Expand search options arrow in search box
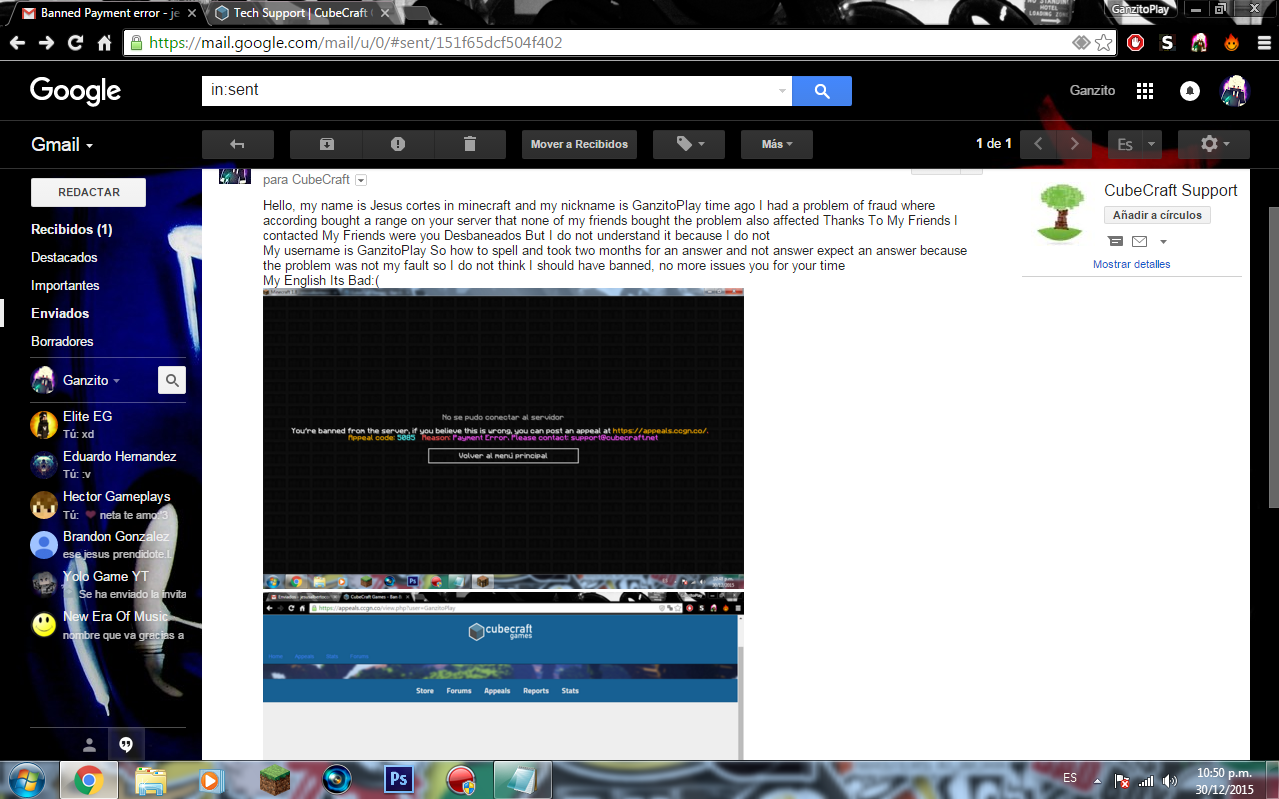Image resolution: width=1279 pixels, height=799 pixels. pos(782,91)
